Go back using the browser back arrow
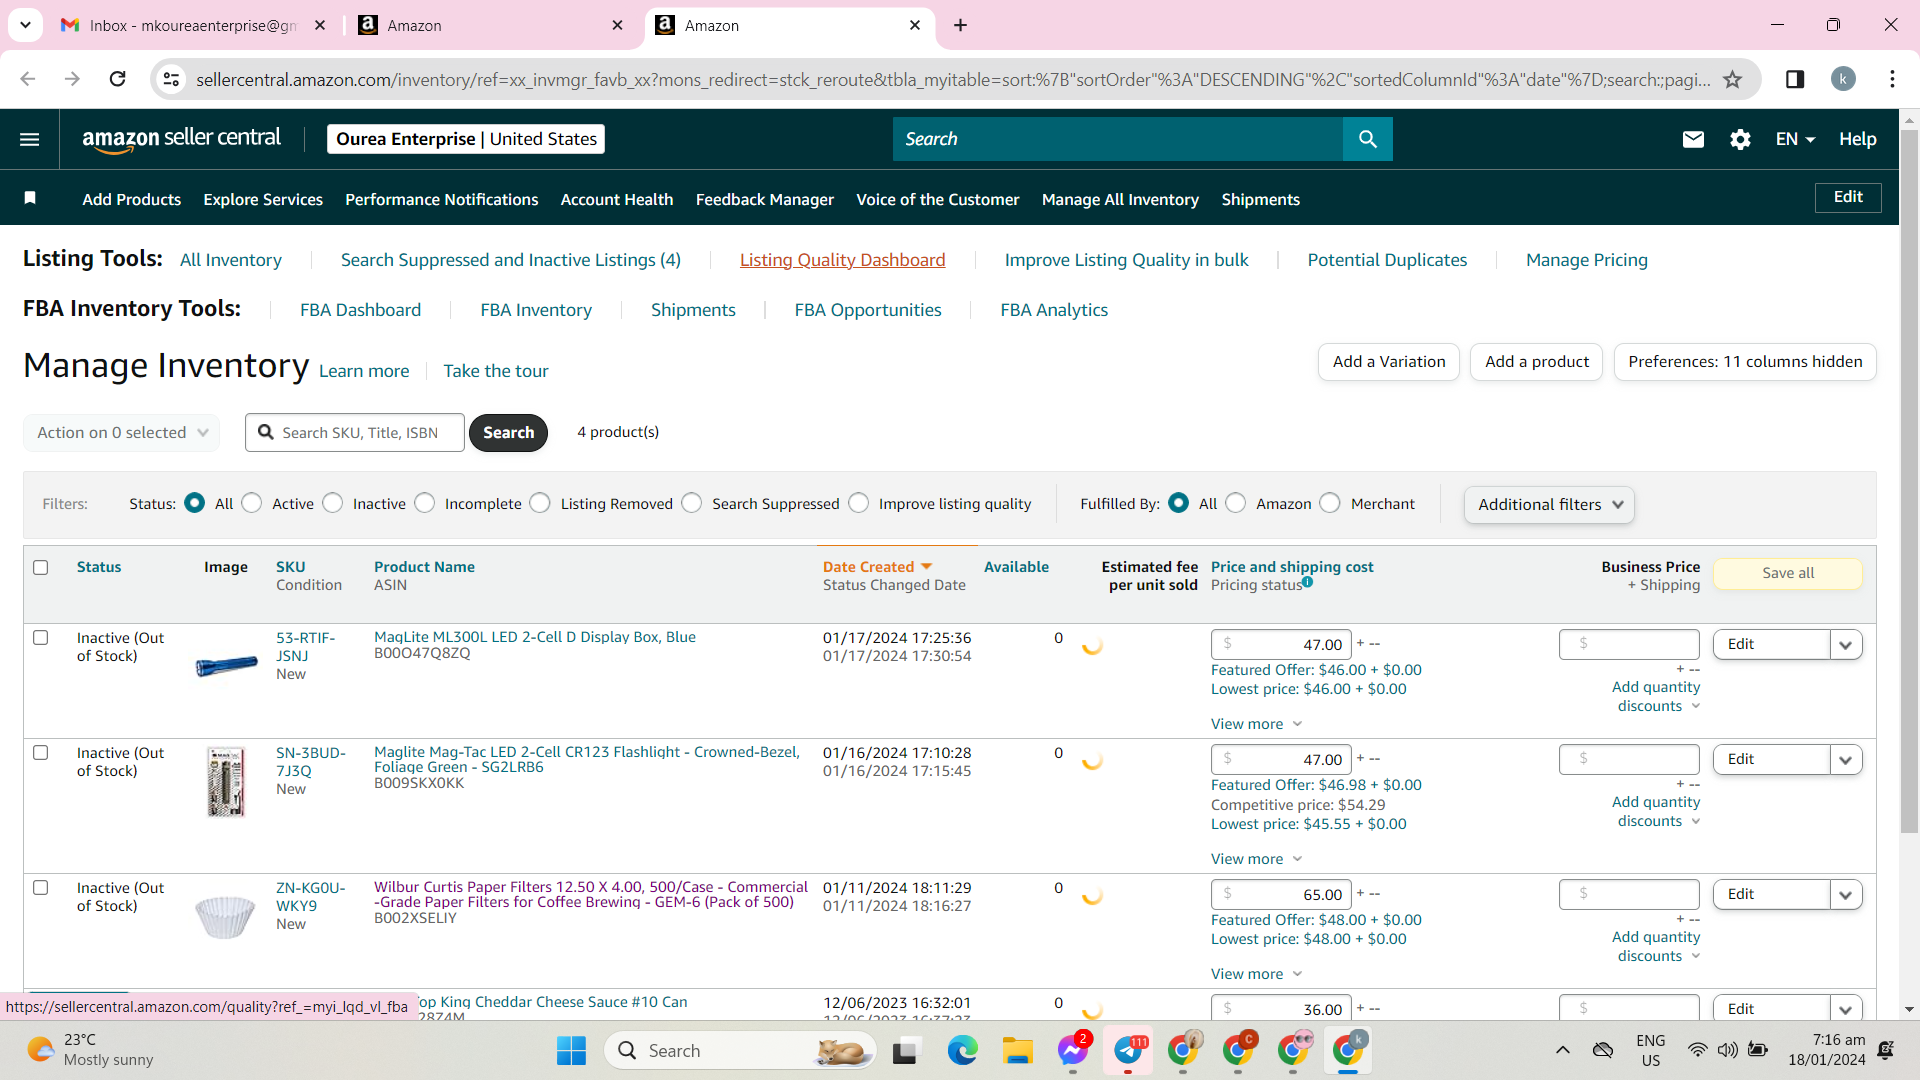Screen dimensions: 1920x1080 point(28,79)
